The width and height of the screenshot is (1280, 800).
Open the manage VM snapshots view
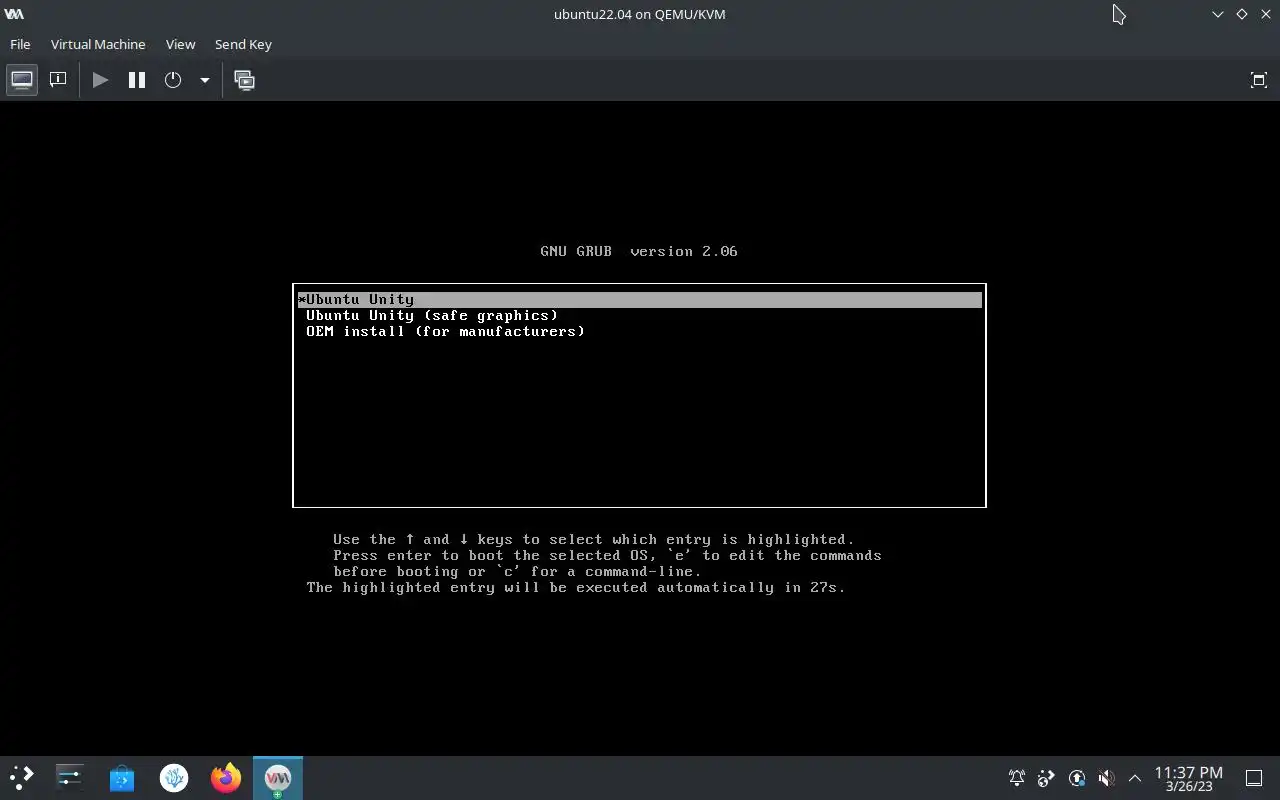pos(244,80)
